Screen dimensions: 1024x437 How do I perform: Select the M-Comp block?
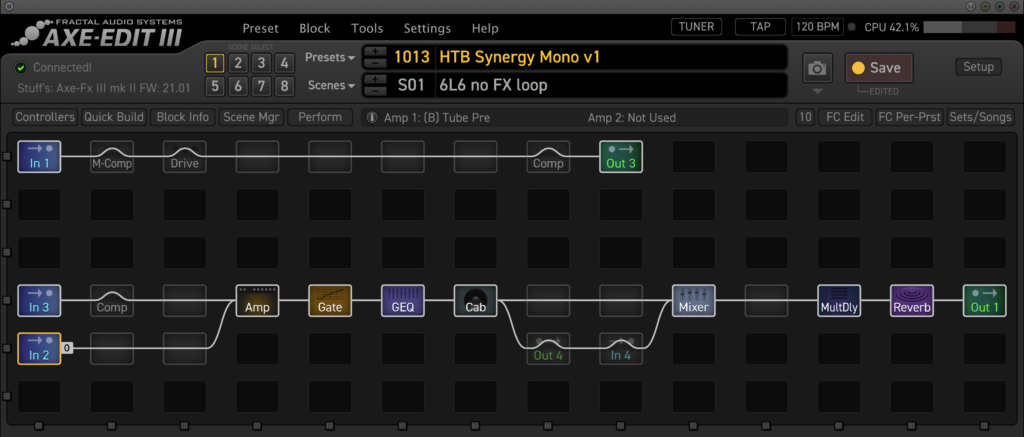click(x=112, y=157)
